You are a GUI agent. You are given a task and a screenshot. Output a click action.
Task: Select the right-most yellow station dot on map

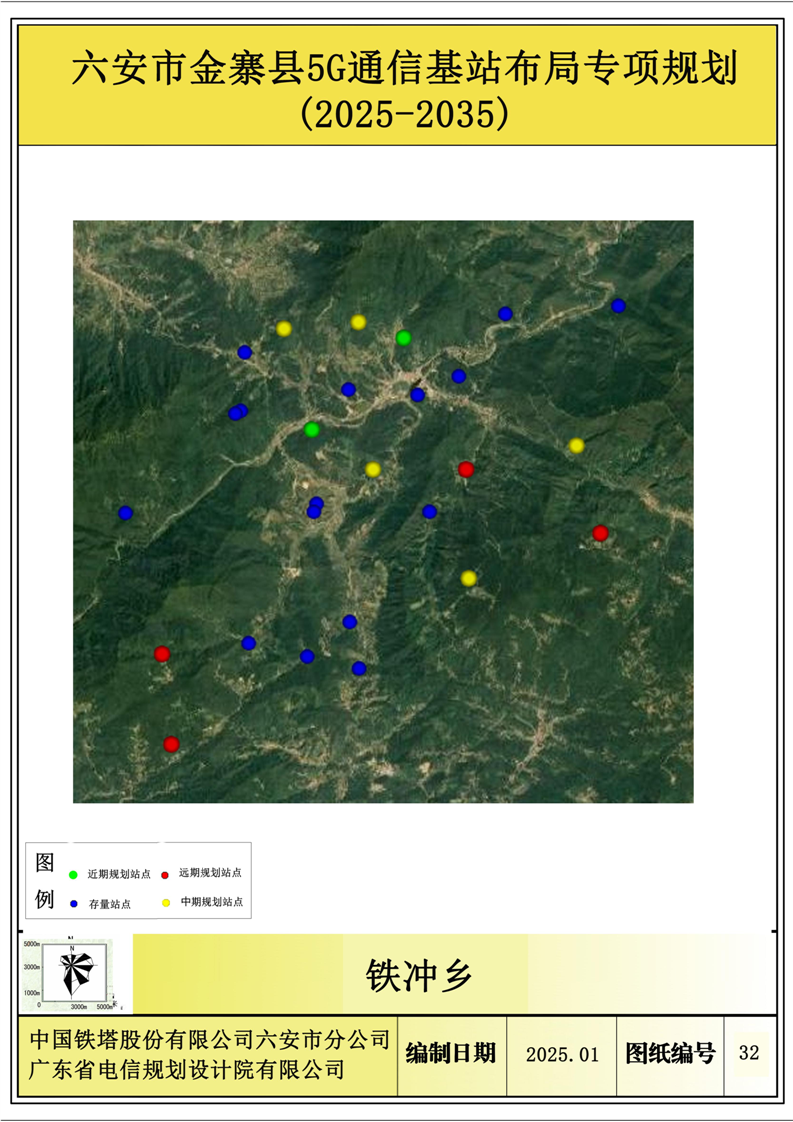tap(576, 446)
